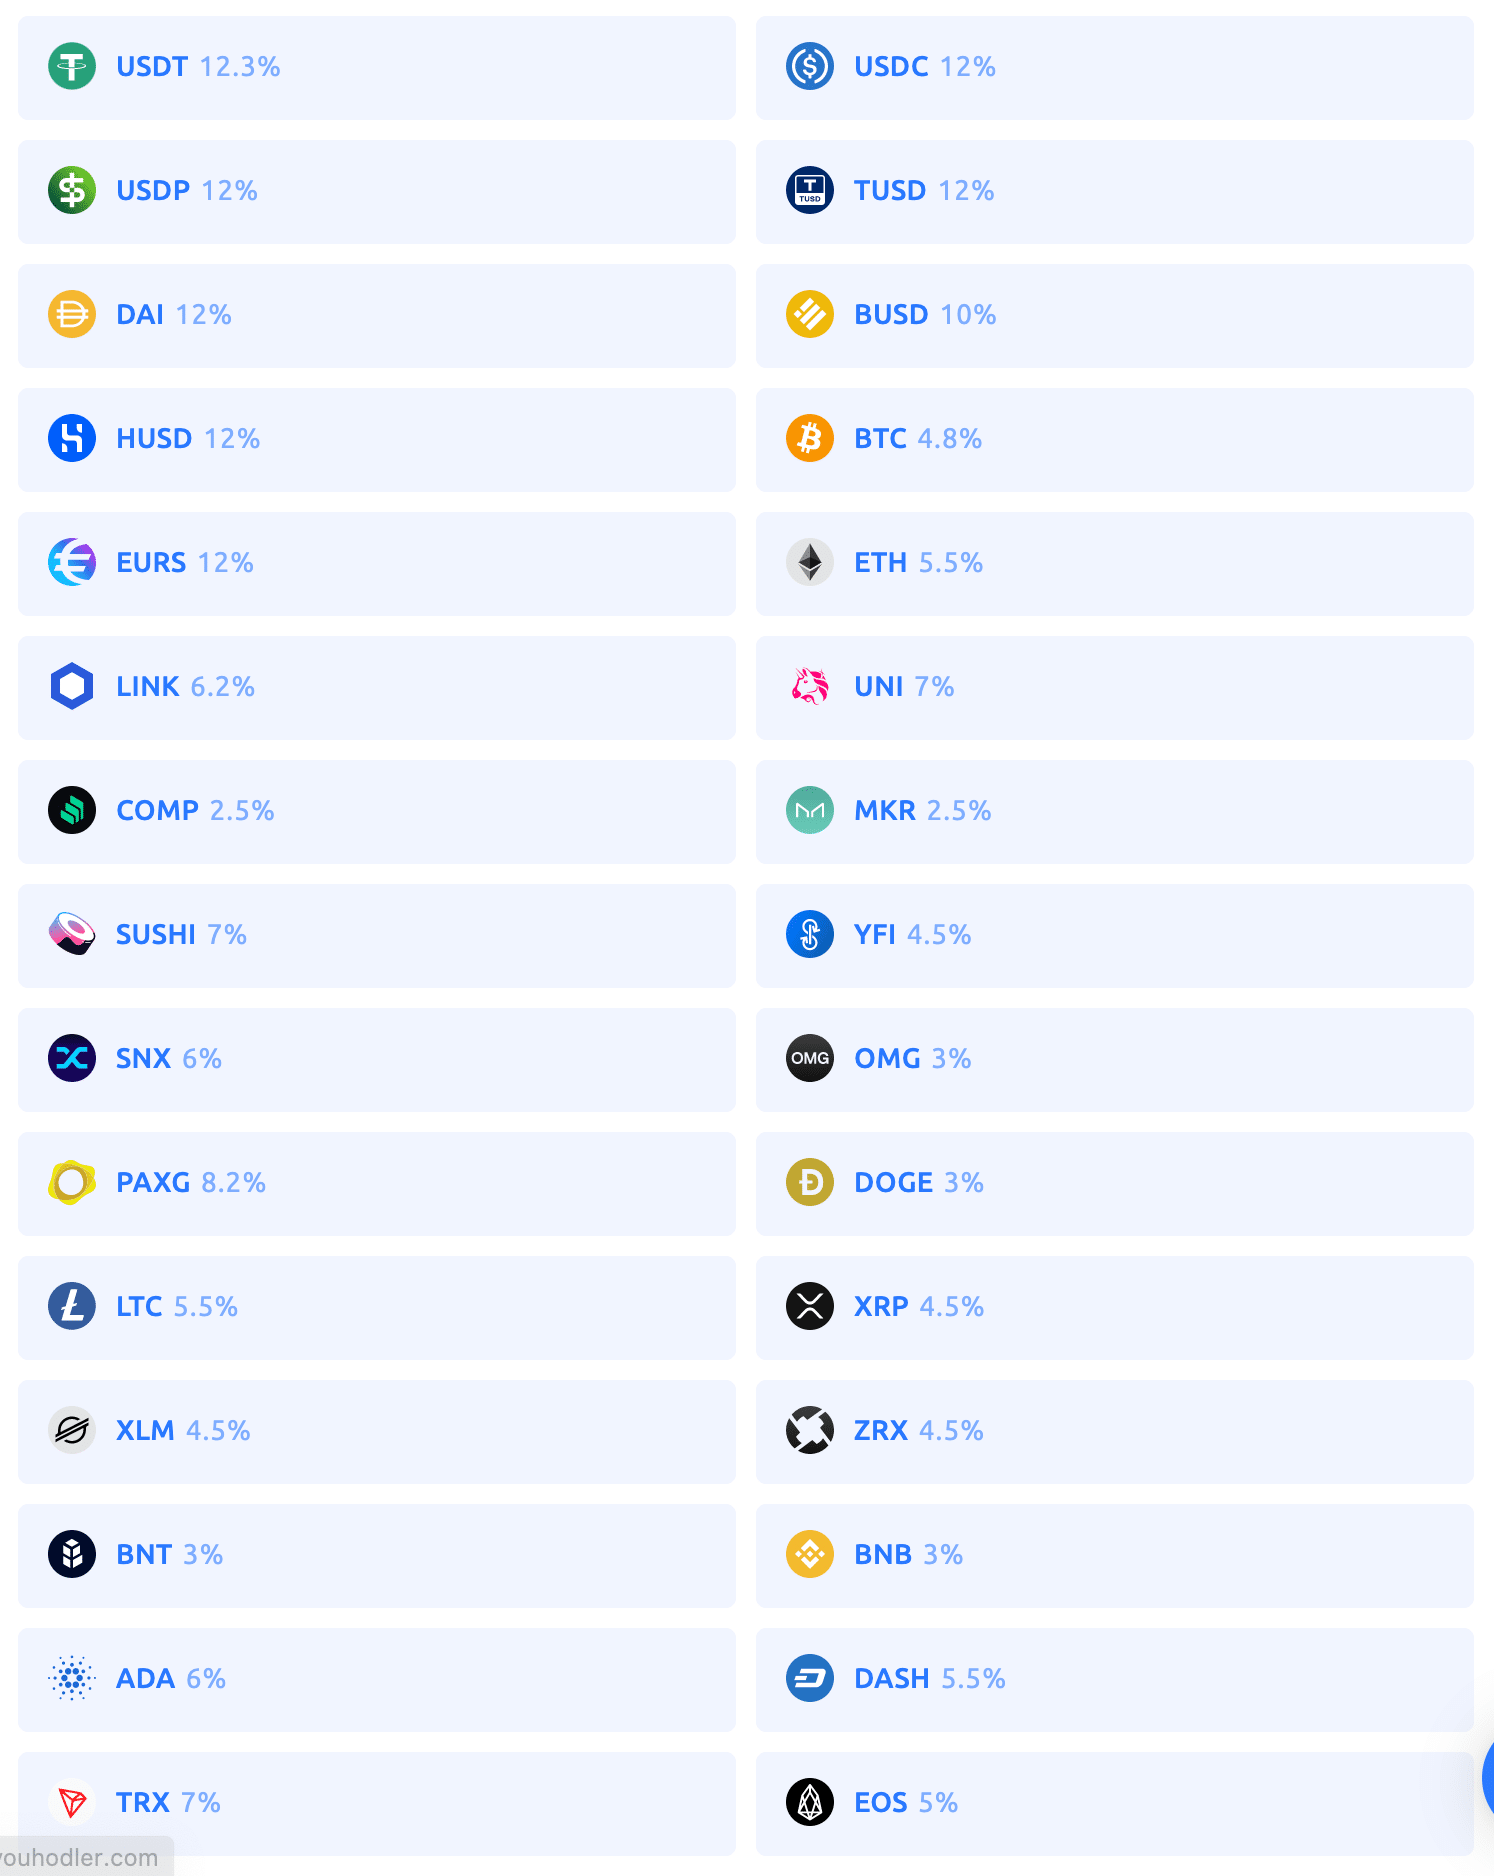Screen dimensions: 1494x1876
Task: Select the DASH coin icon
Action: [x=808, y=1678]
